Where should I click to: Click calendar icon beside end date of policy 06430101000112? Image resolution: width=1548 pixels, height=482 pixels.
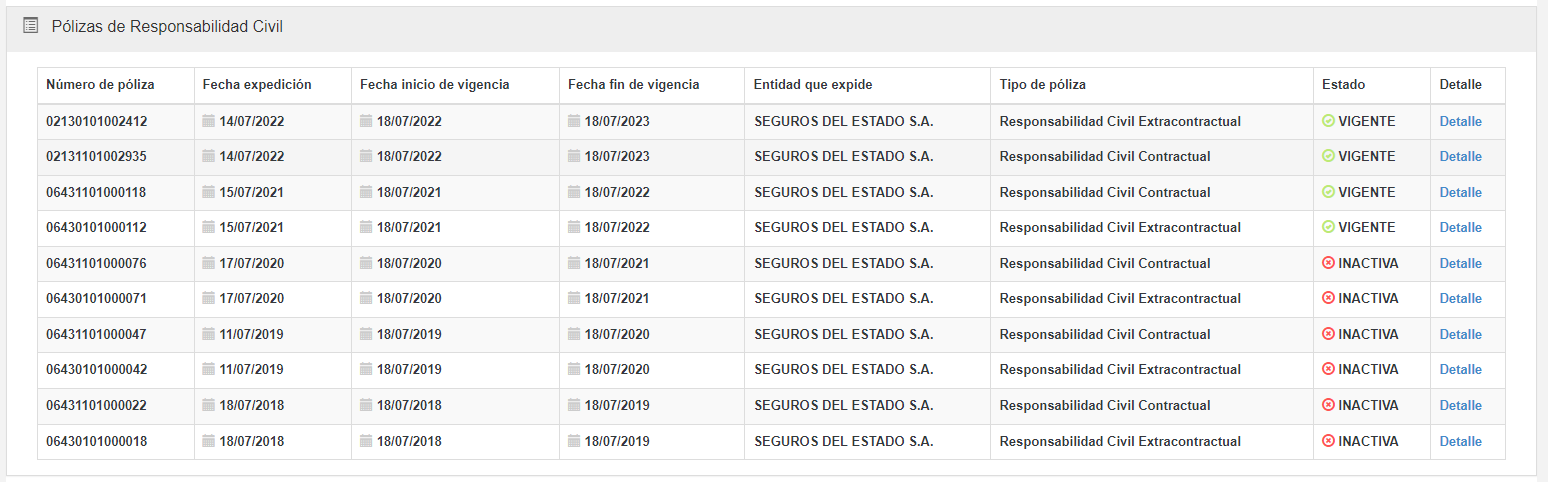(574, 227)
